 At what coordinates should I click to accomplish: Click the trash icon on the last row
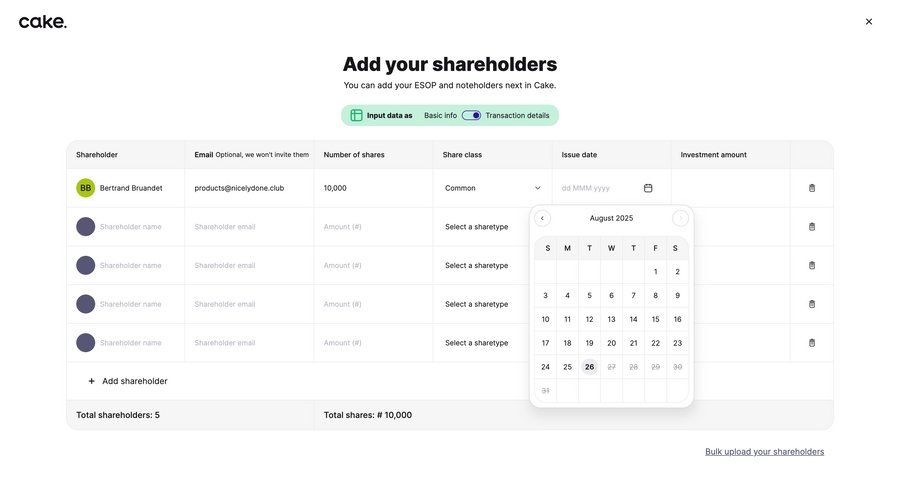[x=812, y=343]
